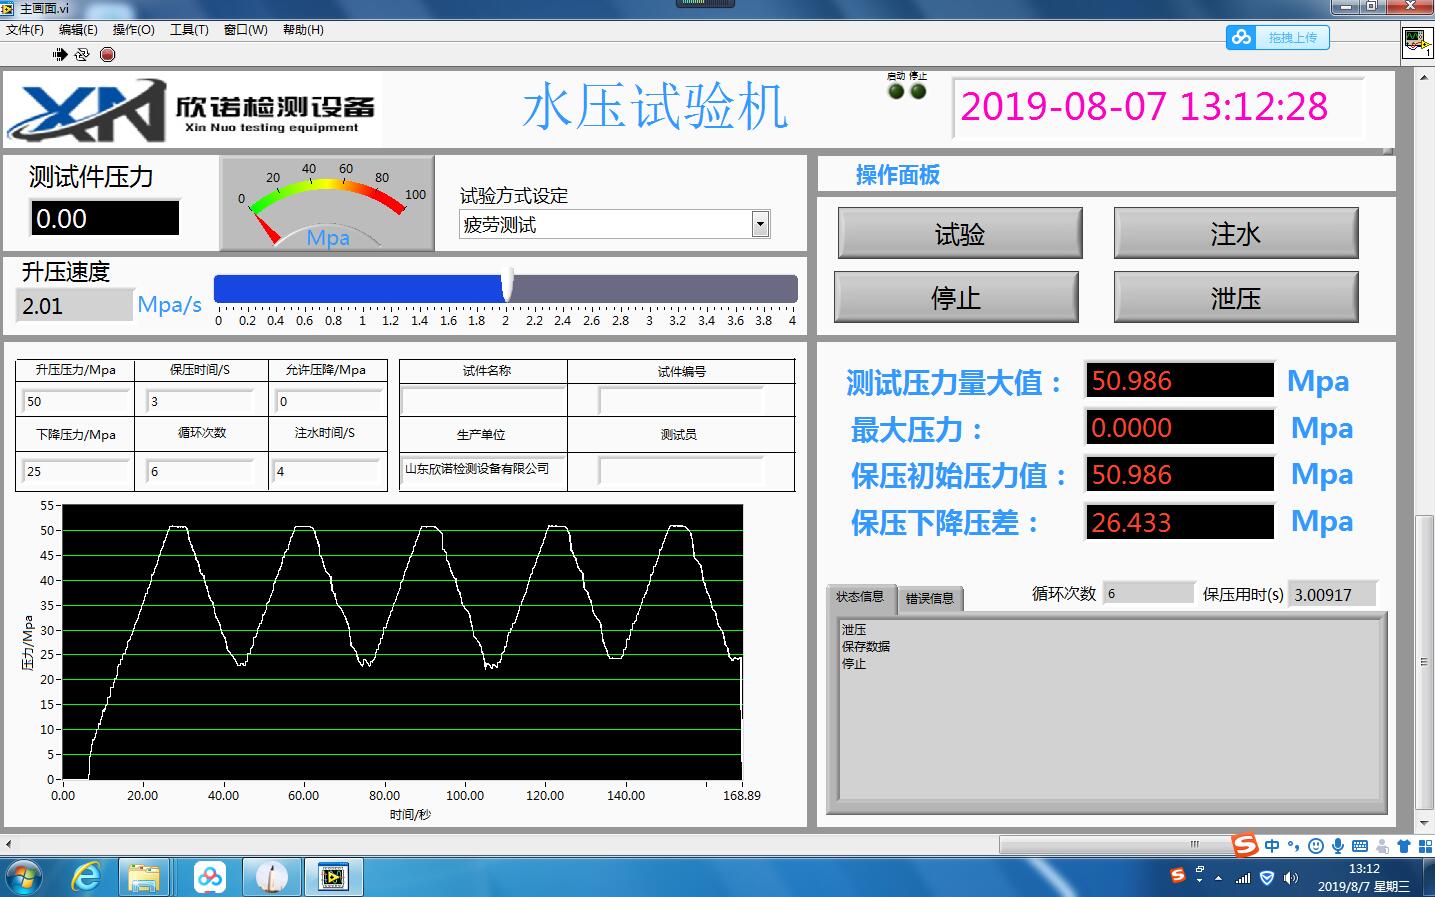
Task: Click the red Abort Execution icon
Action: click(x=108, y=54)
